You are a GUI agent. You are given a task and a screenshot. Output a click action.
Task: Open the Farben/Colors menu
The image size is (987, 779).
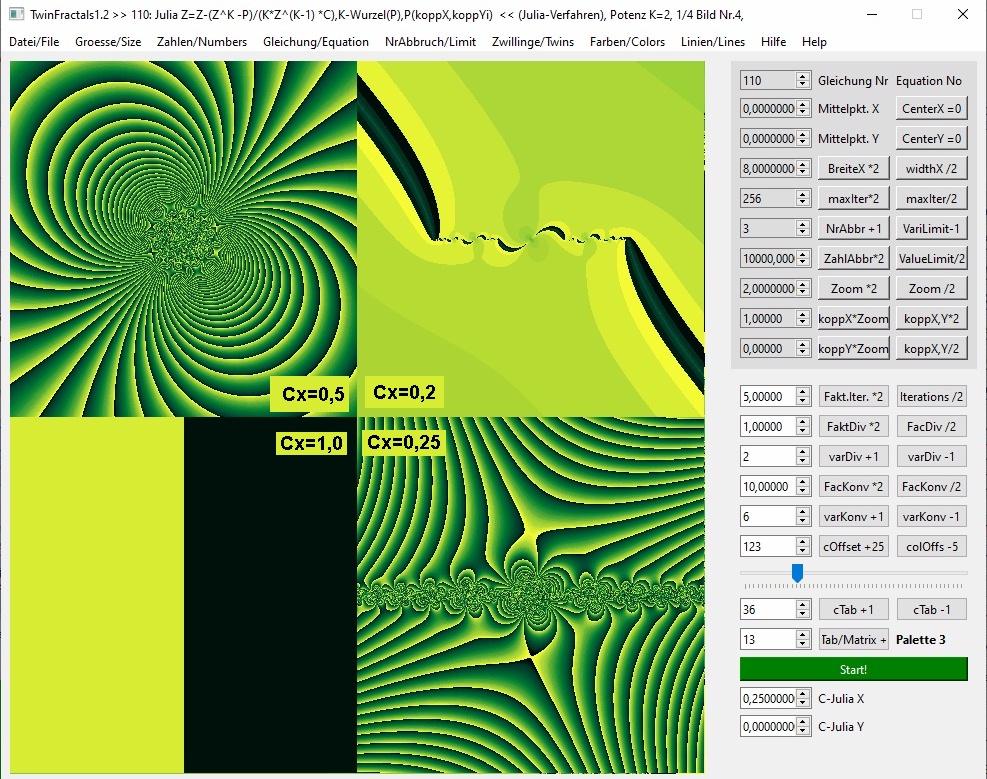(x=627, y=42)
